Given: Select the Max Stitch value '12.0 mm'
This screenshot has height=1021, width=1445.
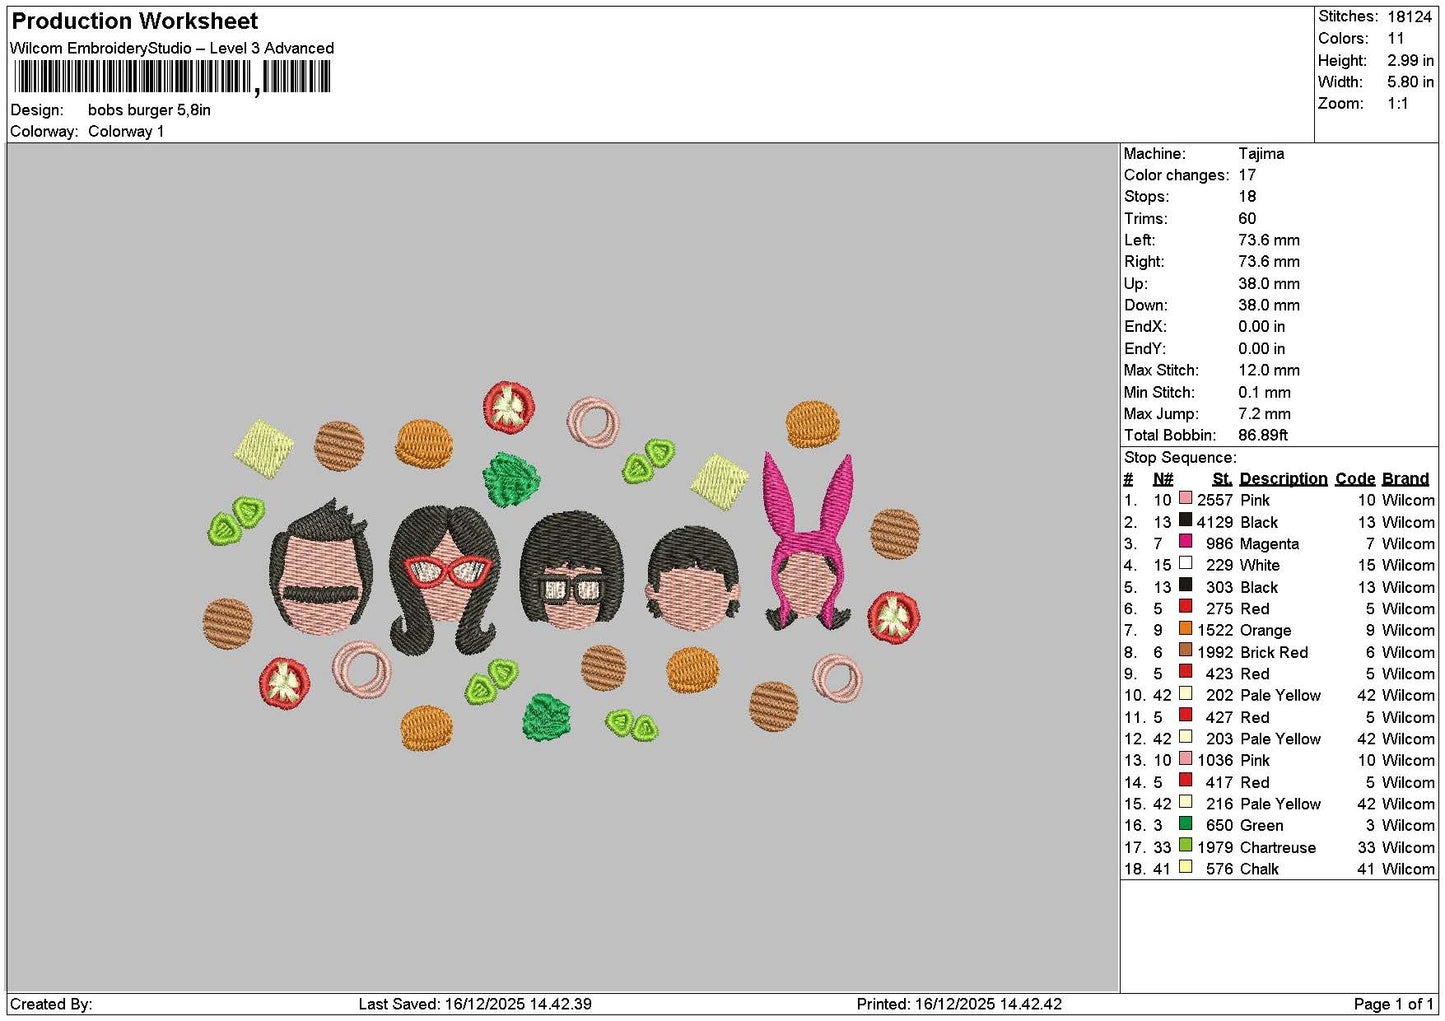Looking at the screenshot, I should pos(1269,370).
